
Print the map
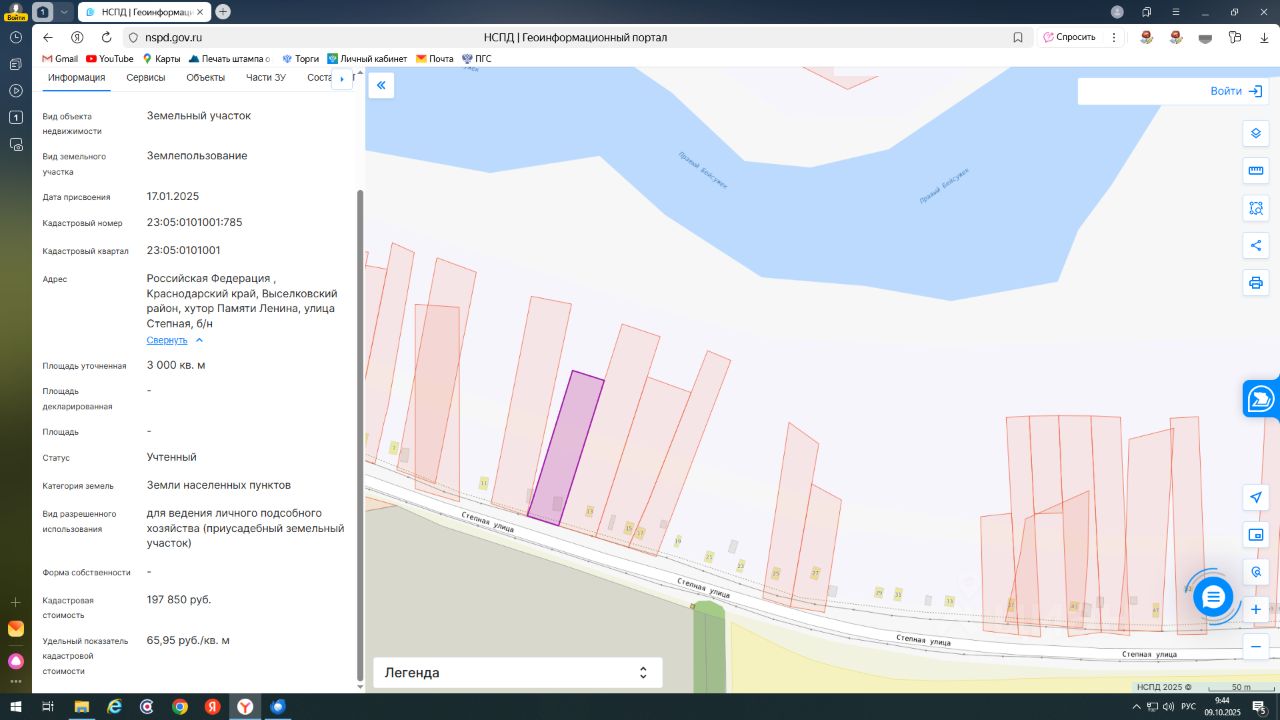1256,283
